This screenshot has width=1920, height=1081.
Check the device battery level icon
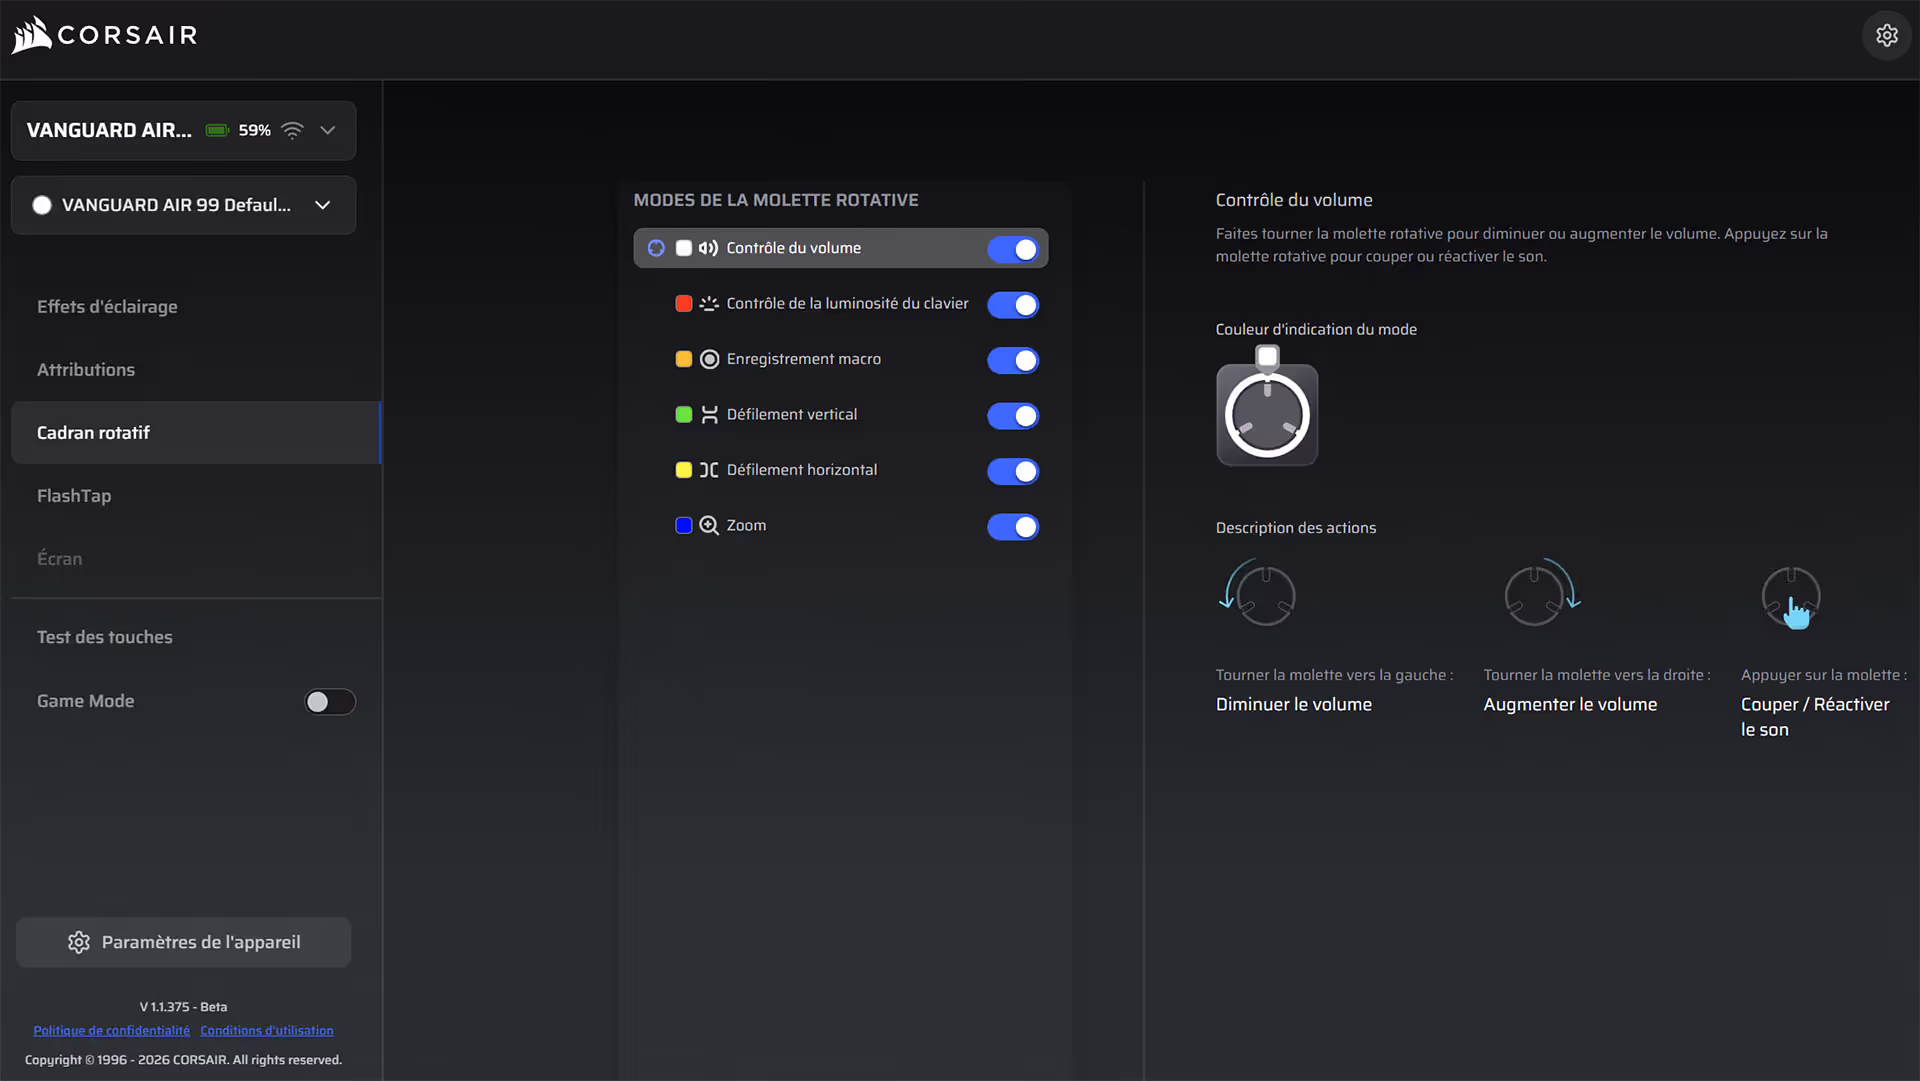217,130
